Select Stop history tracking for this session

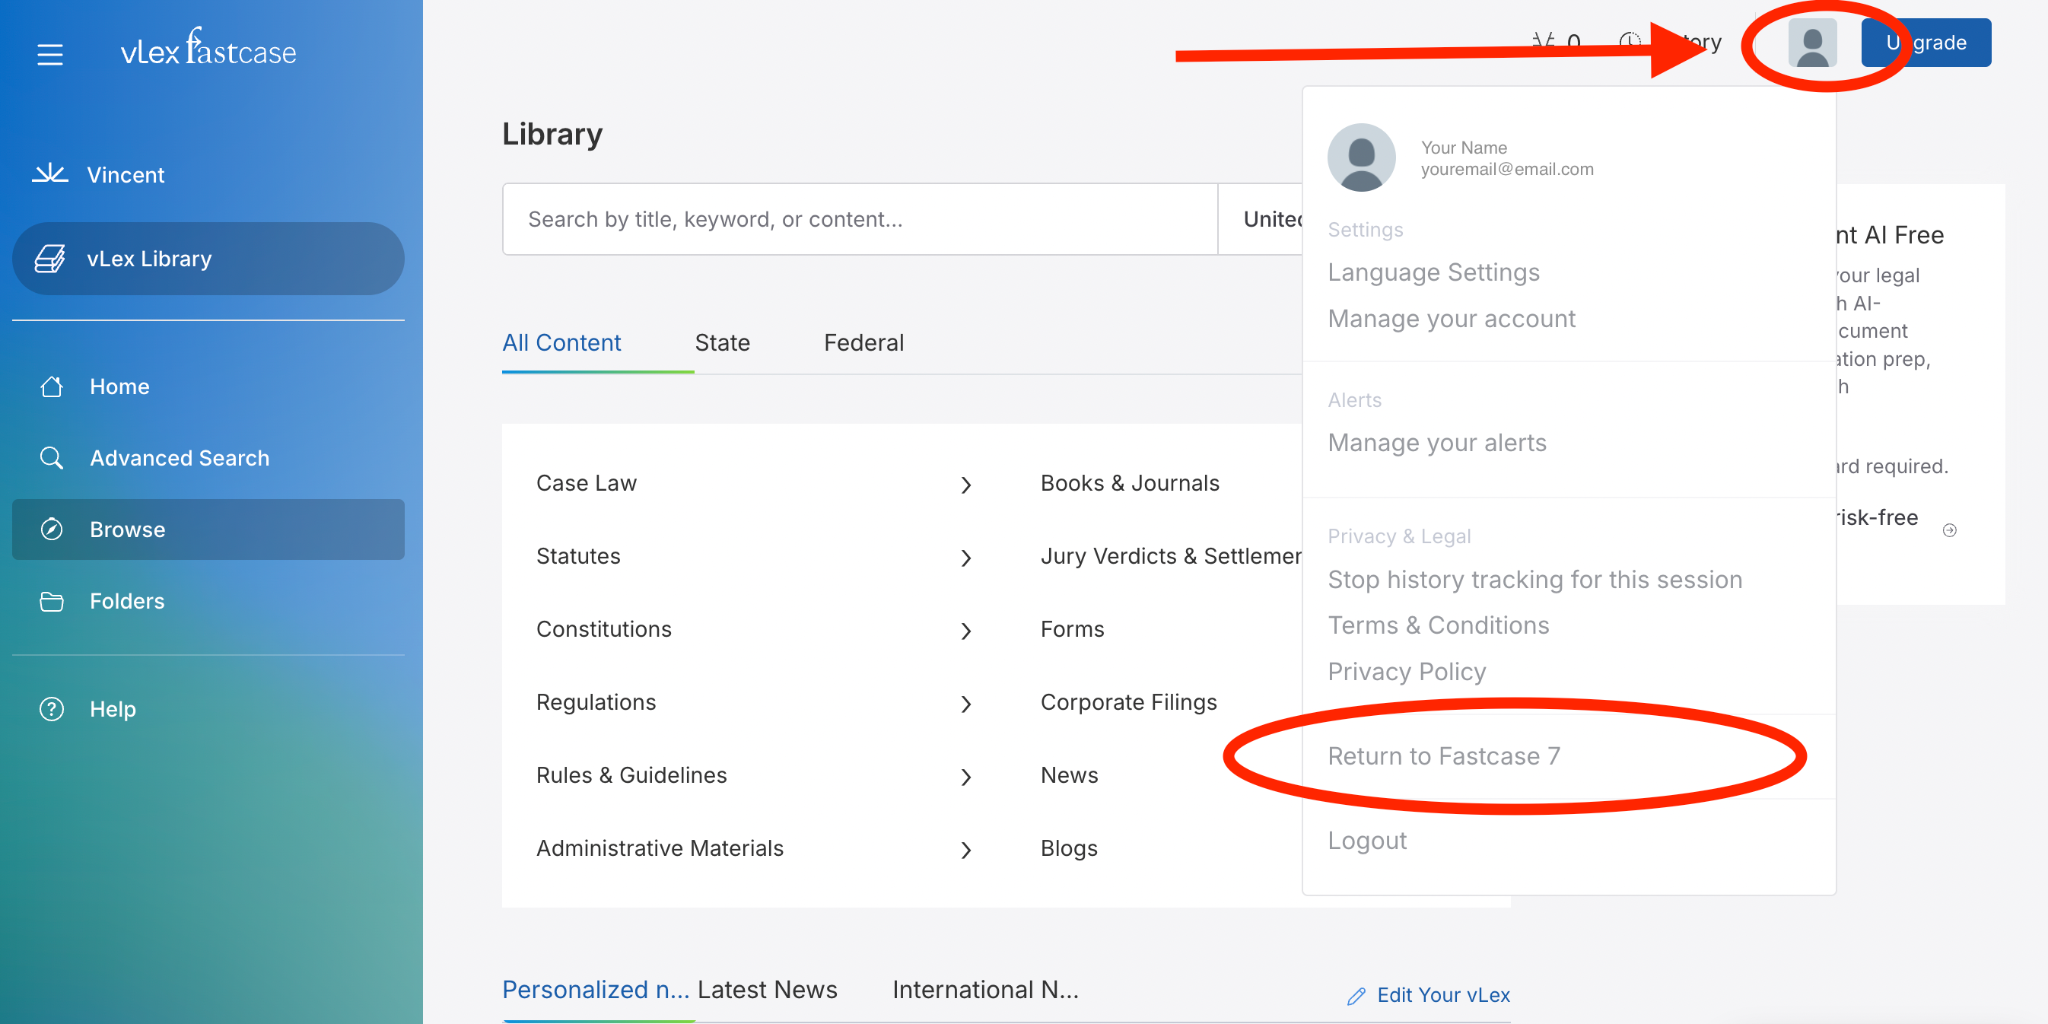pyautogui.click(x=1535, y=580)
